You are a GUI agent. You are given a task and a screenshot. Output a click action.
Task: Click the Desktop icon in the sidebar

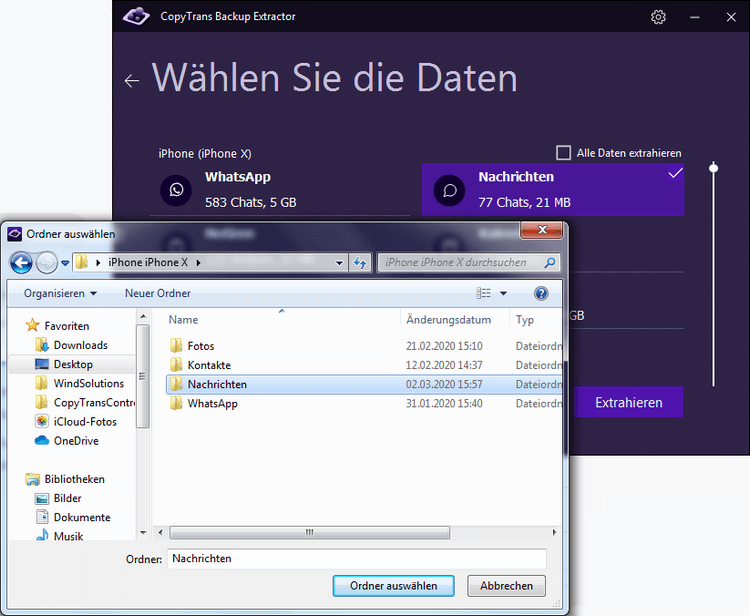(42, 364)
